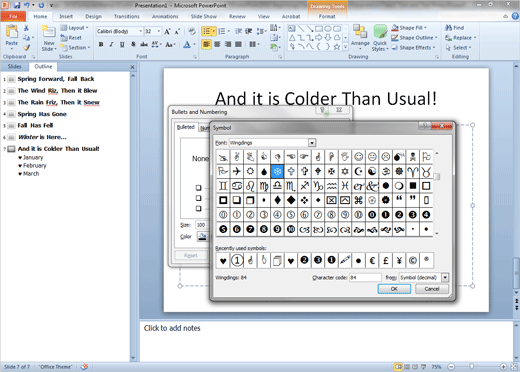Pick the copyright sign from recent symbols

pyautogui.click(x=413, y=260)
